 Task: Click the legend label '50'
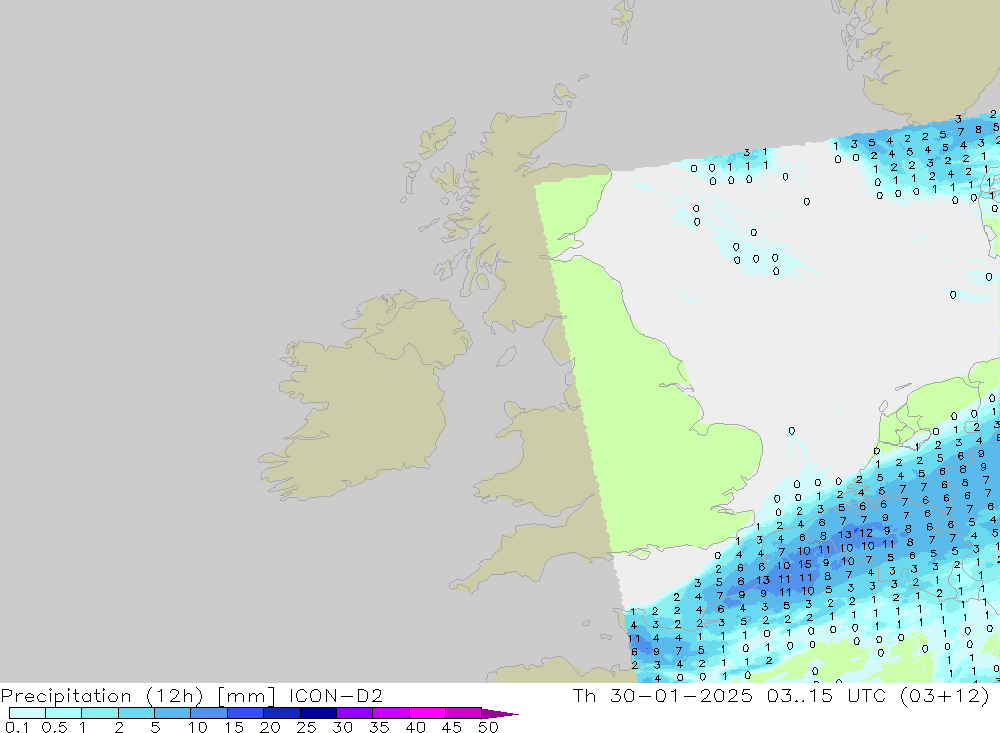click(488, 727)
